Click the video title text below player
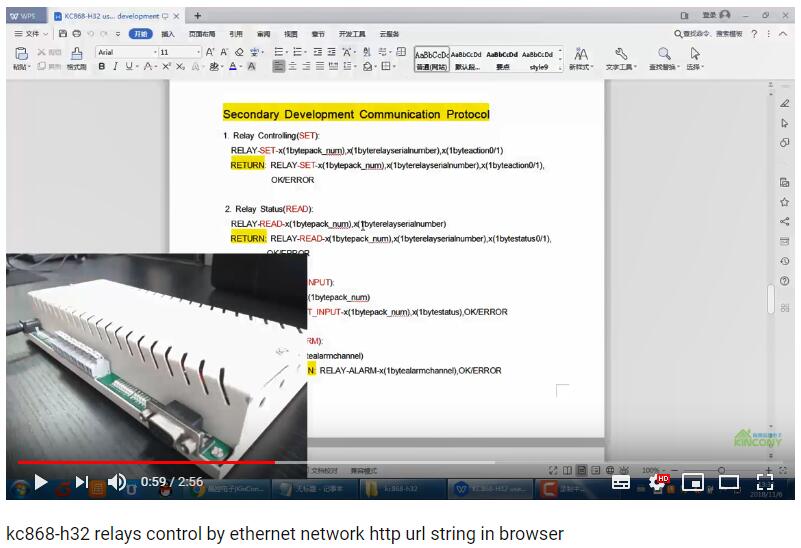Image resolution: width=801 pixels, height=548 pixels. click(x=285, y=533)
